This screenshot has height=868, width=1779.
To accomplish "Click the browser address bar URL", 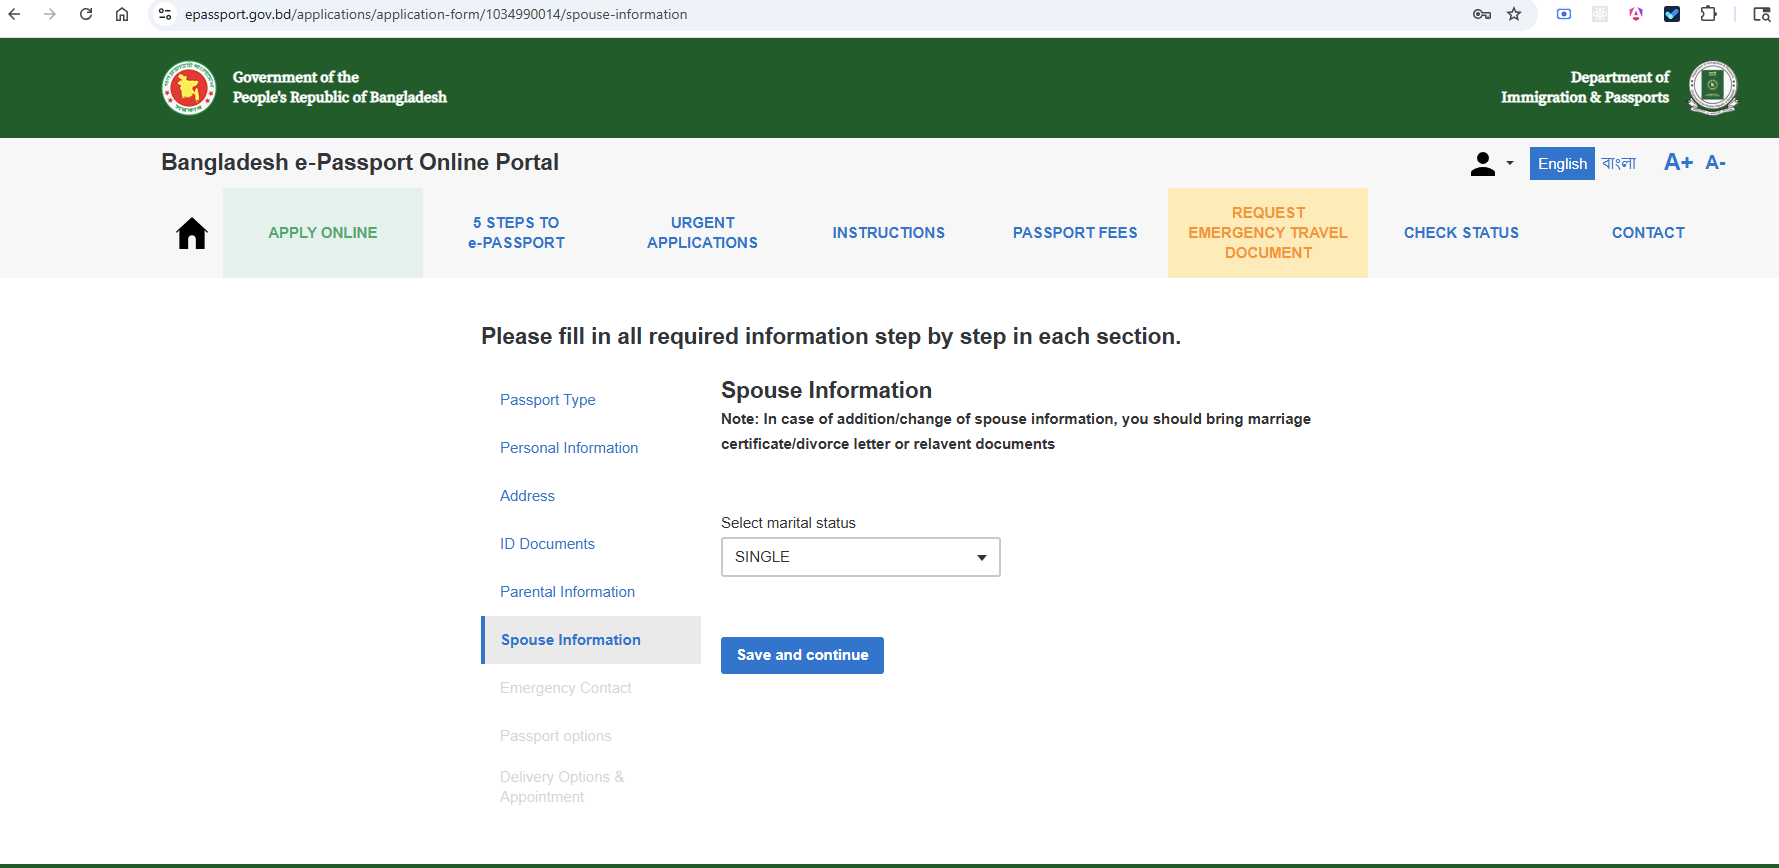I will click(436, 14).
